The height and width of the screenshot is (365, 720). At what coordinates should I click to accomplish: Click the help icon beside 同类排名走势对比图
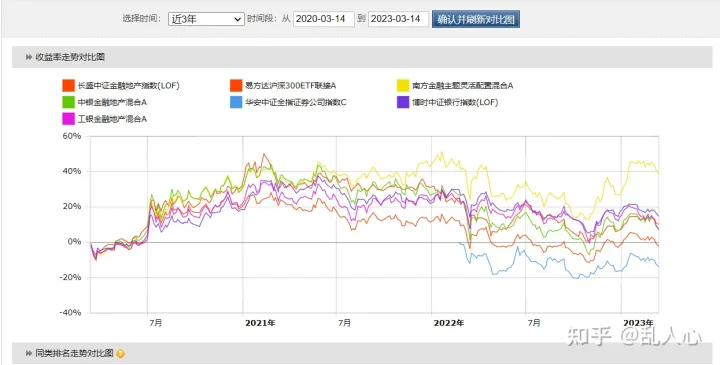coord(120,354)
